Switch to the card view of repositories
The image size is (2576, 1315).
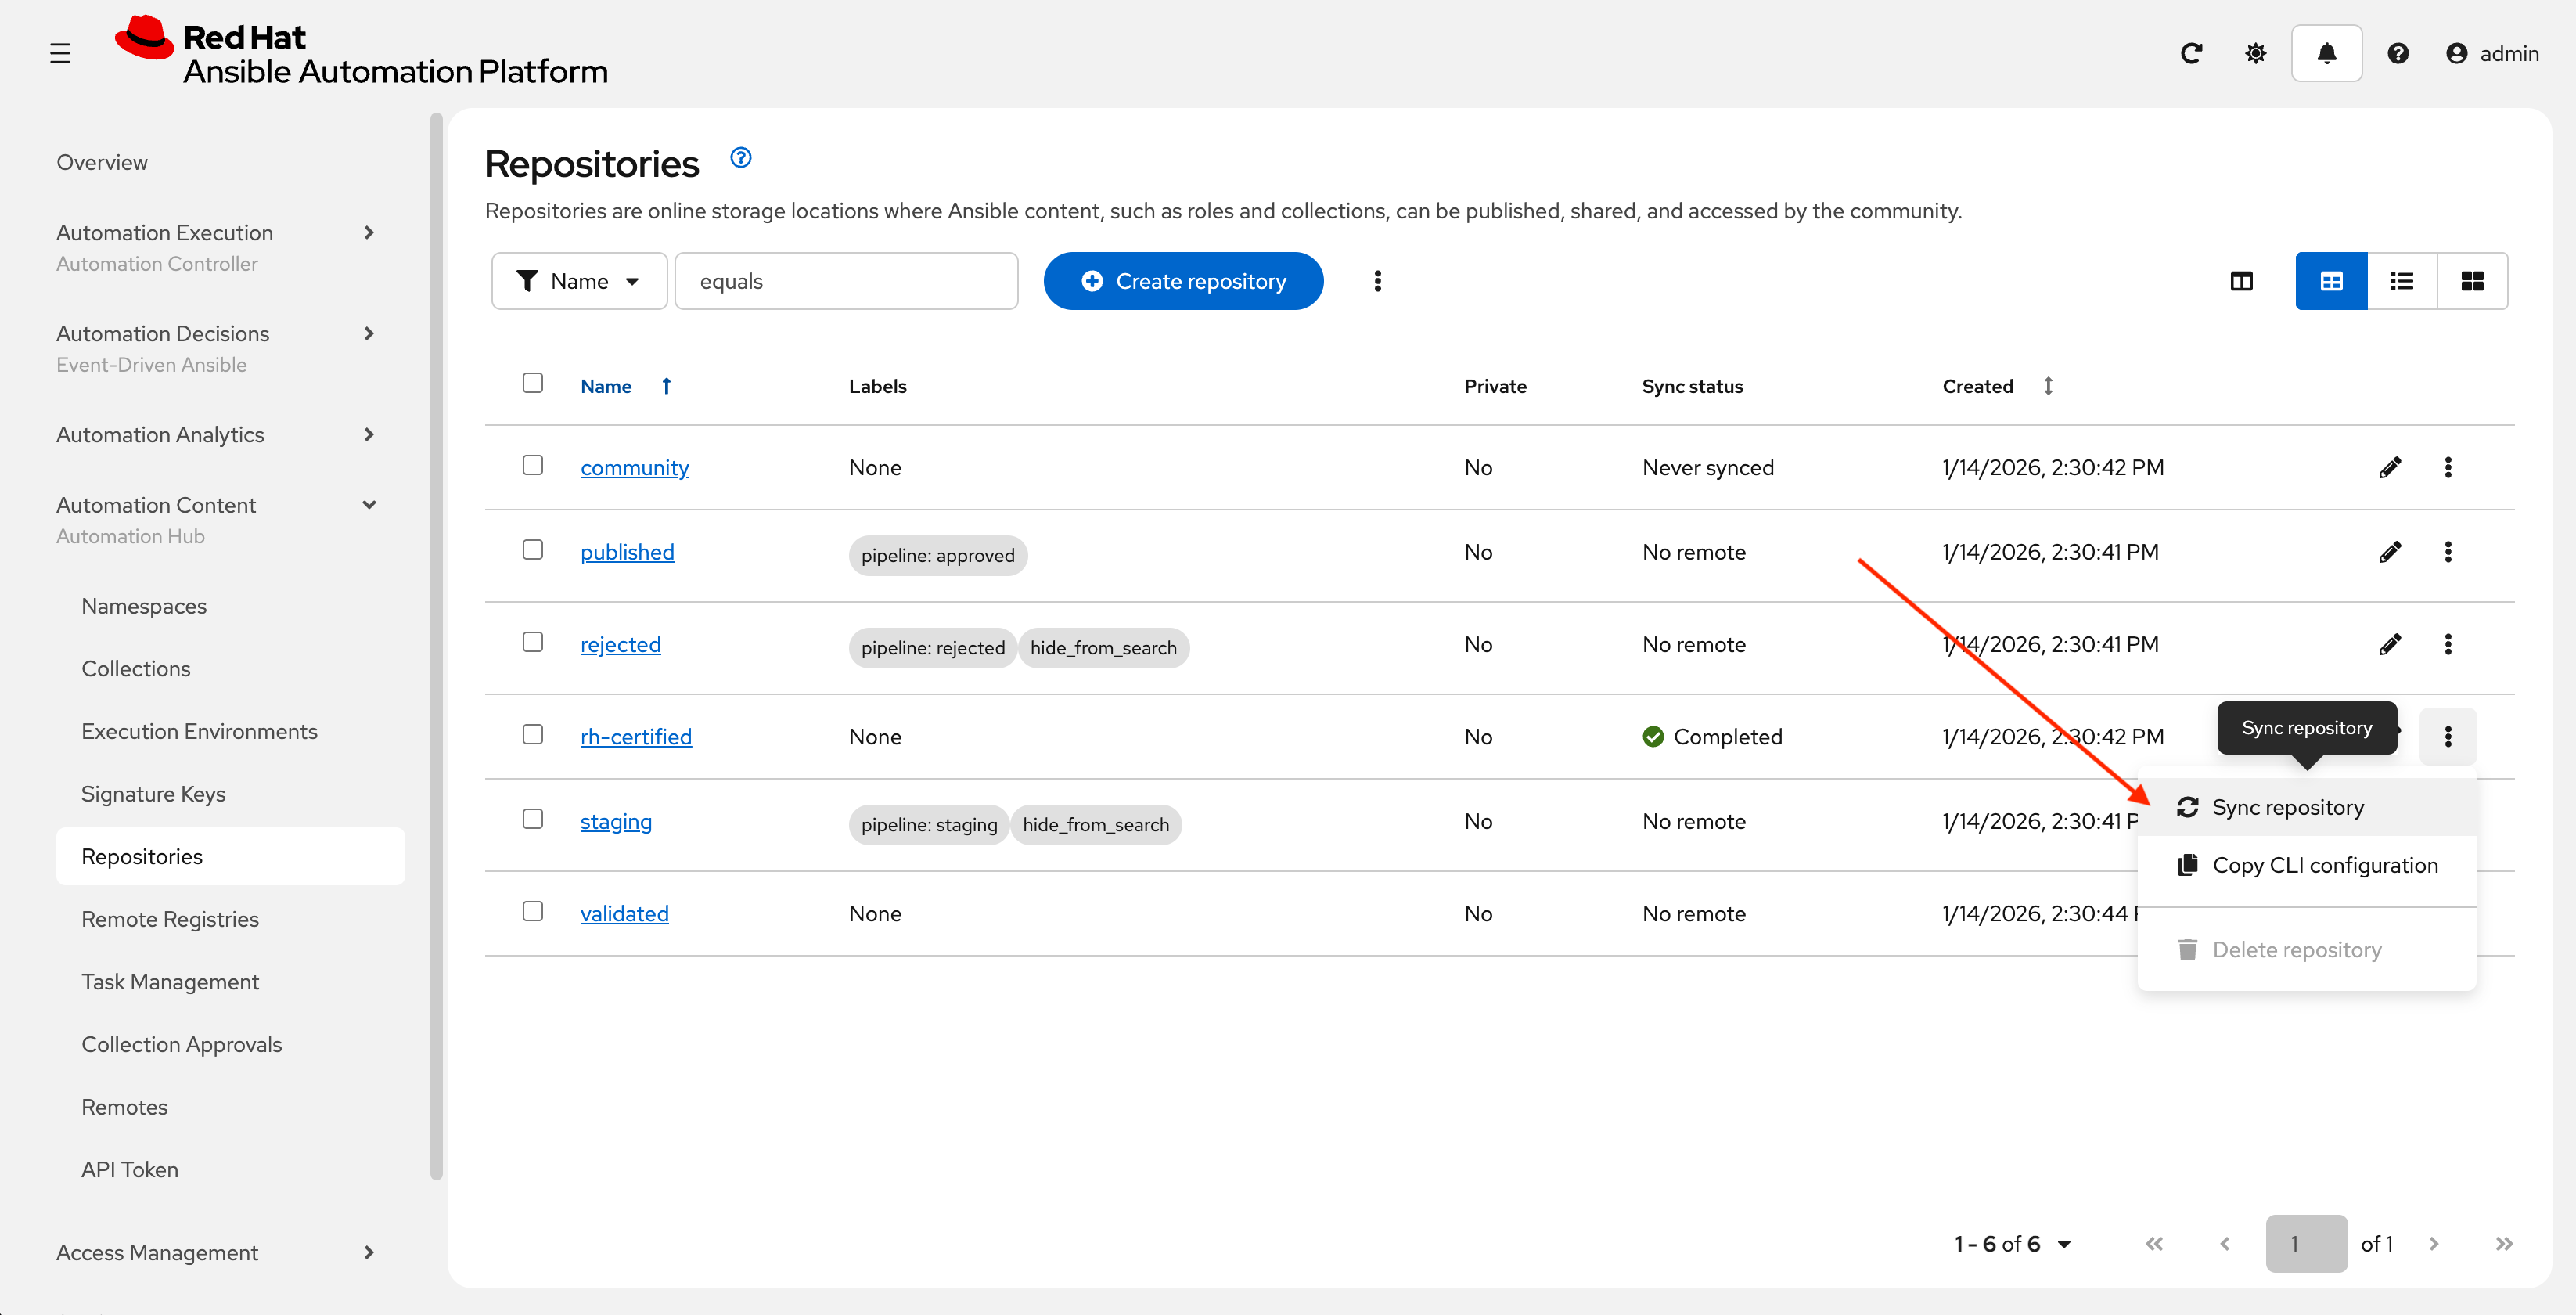point(2472,281)
